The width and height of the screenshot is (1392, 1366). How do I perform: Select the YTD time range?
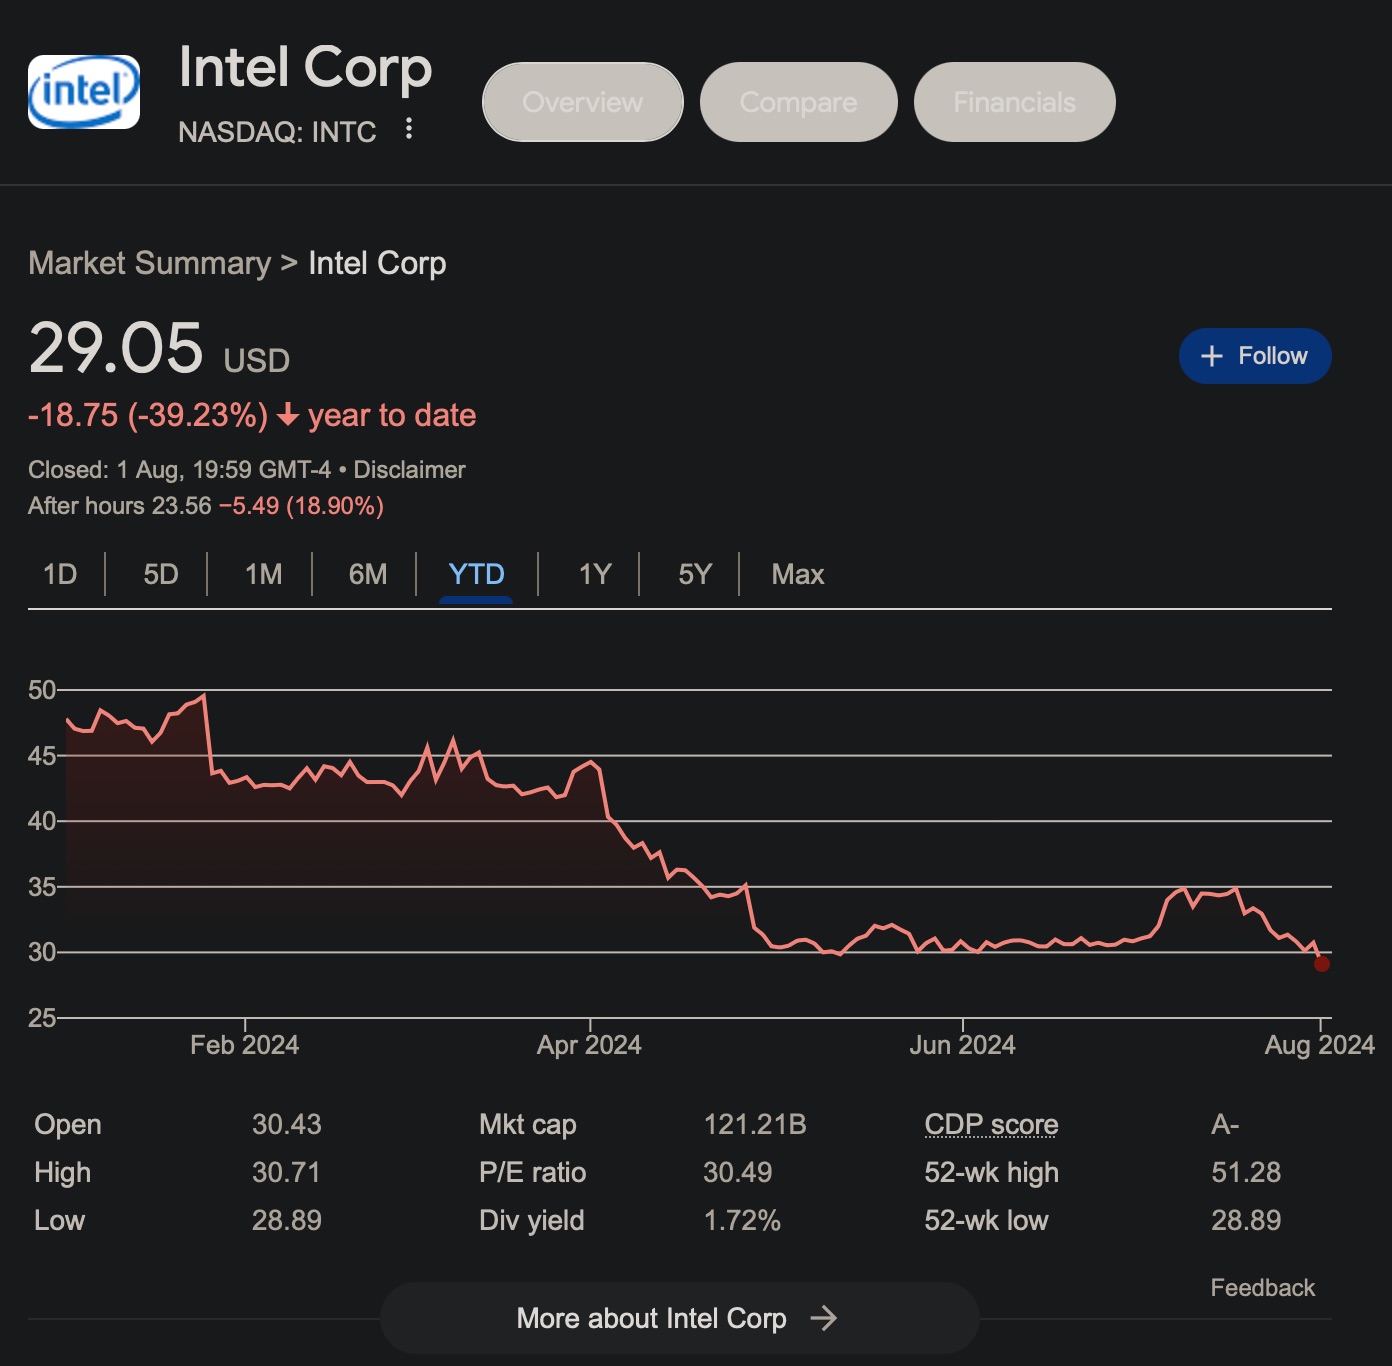pos(476,574)
